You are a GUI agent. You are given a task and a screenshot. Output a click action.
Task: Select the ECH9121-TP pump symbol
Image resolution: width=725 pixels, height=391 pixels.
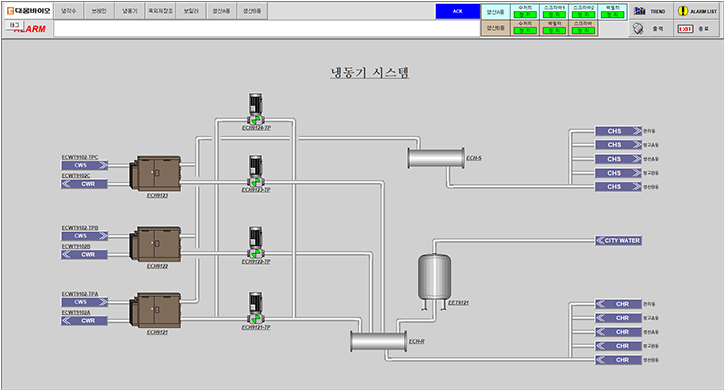[x=256, y=308]
